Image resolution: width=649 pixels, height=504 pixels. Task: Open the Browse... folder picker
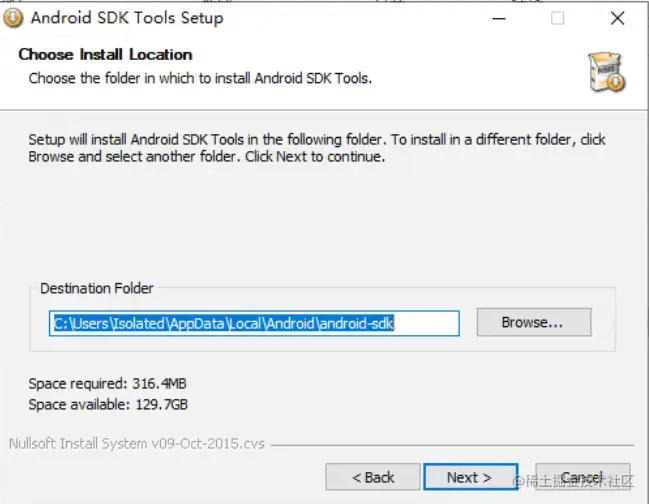click(x=533, y=323)
